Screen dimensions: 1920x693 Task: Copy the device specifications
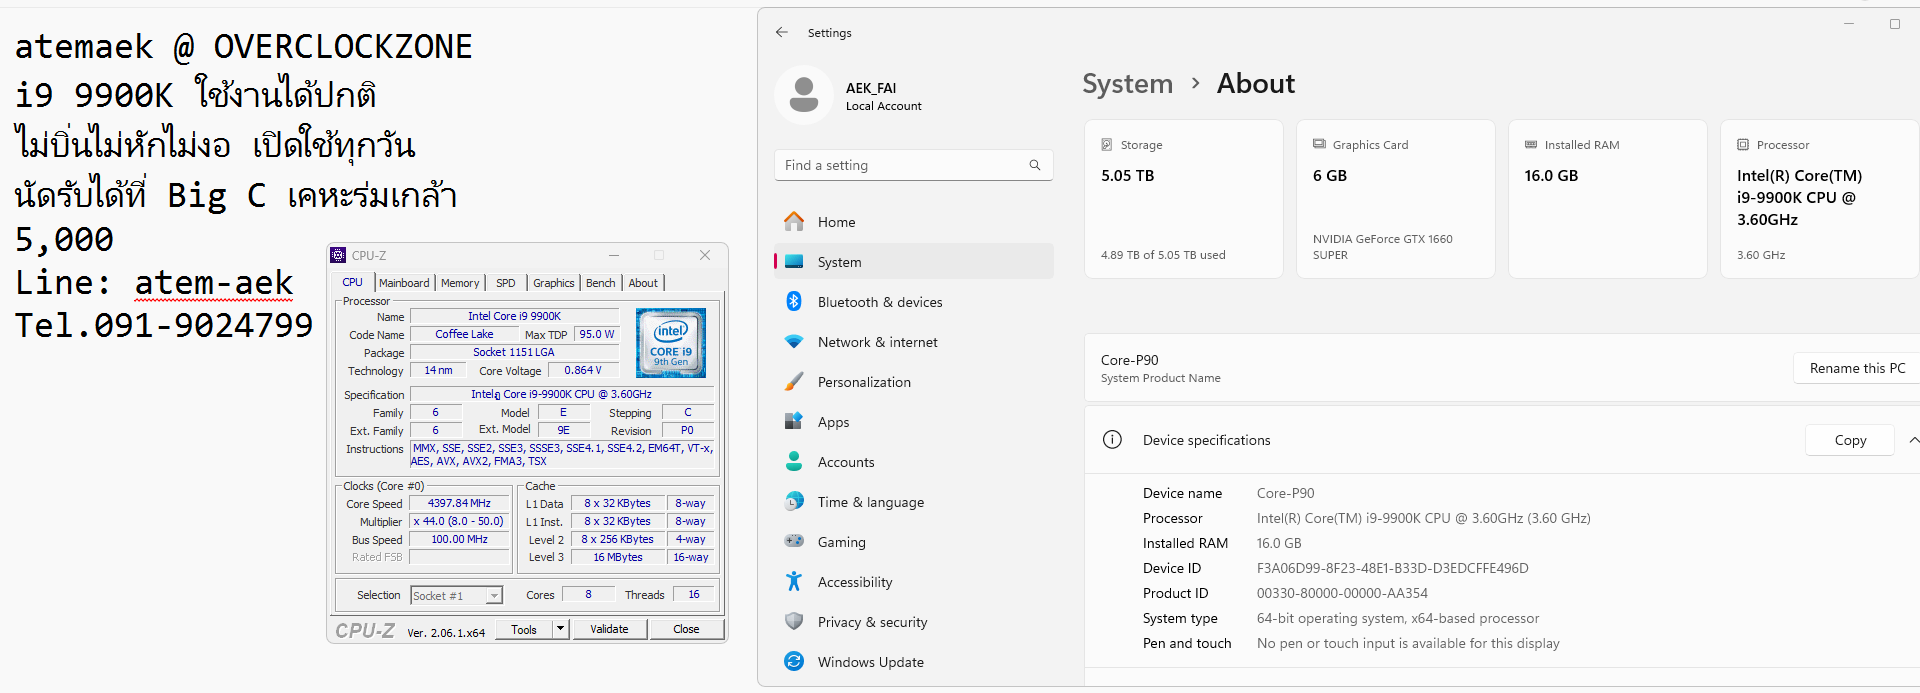click(x=1850, y=440)
